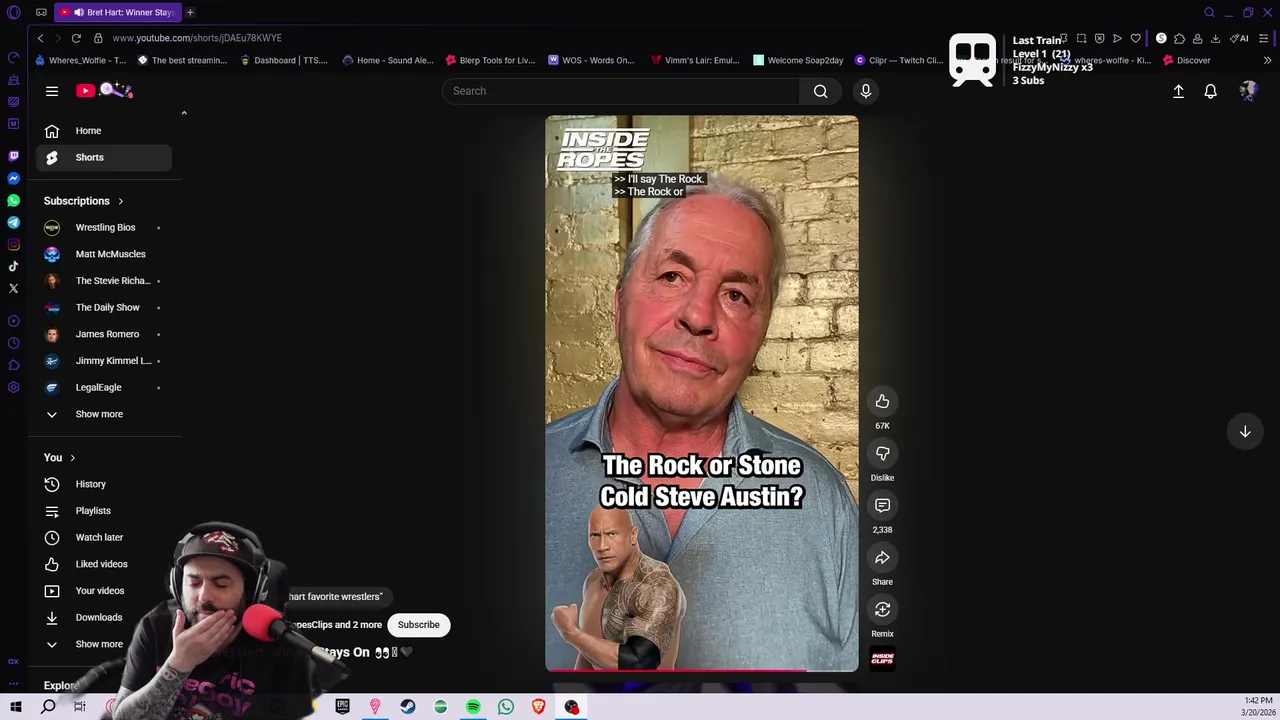Show more subscriptions
This screenshot has width=1280, height=720.
click(99, 414)
